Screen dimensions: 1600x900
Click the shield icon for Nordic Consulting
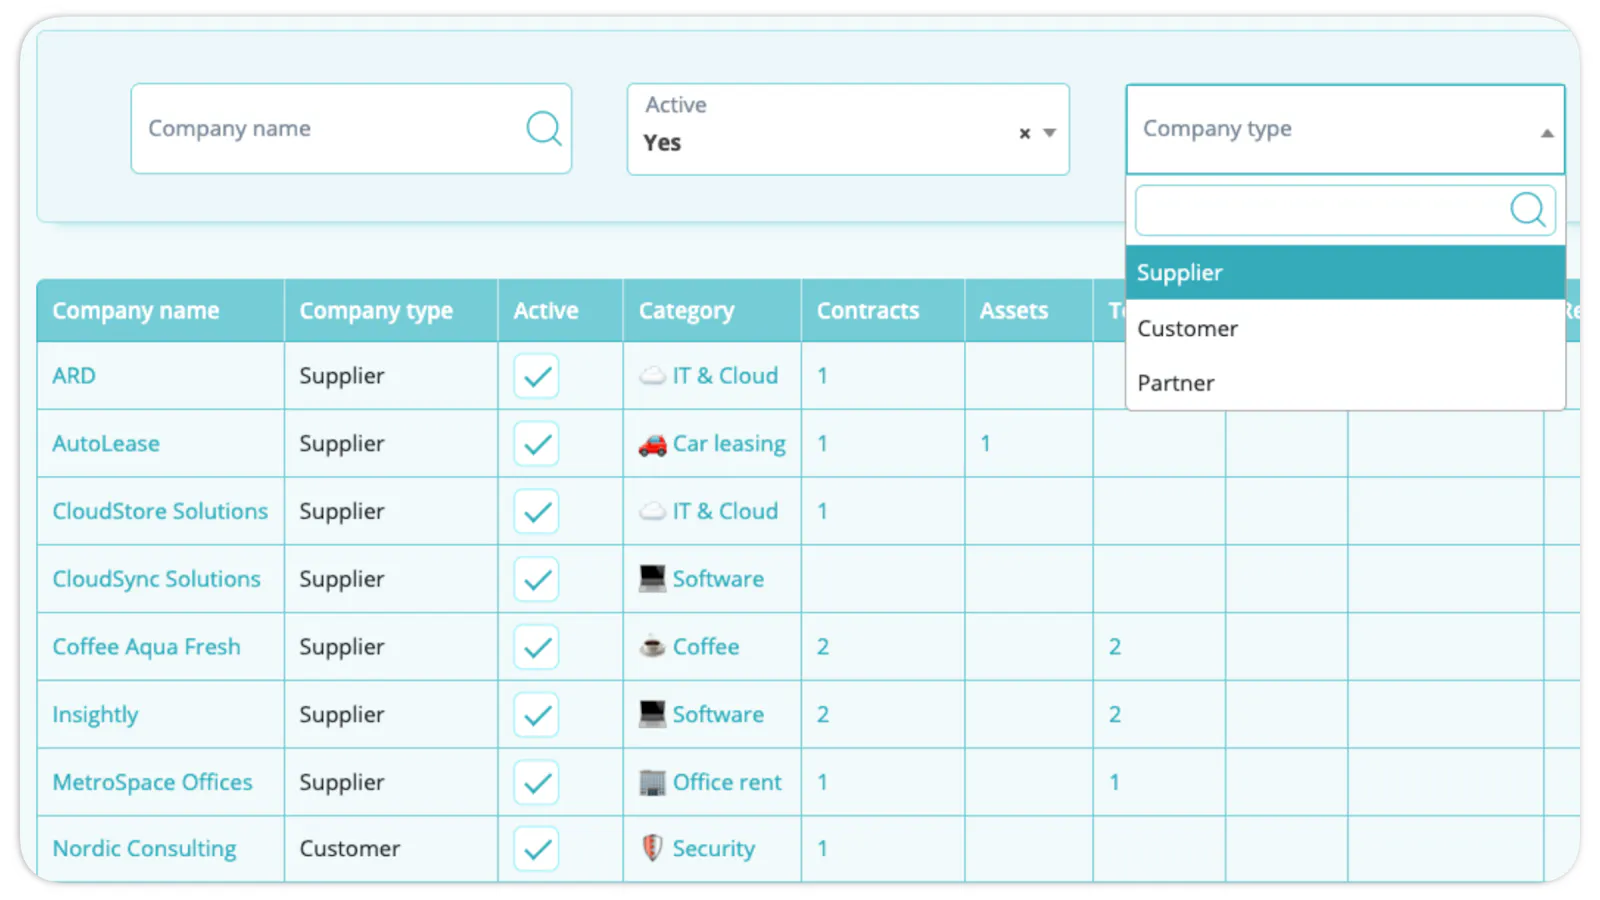click(x=652, y=848)
